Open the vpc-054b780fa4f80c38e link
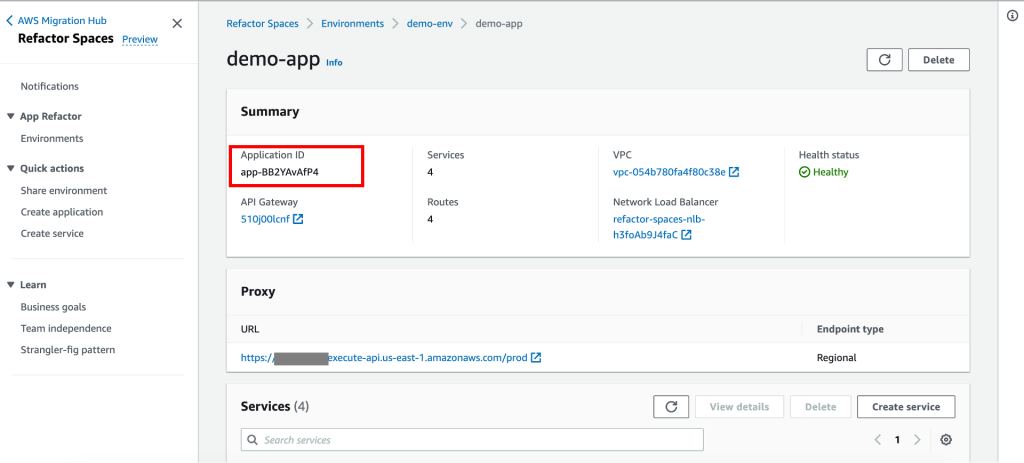 click(x=669, y=172)
